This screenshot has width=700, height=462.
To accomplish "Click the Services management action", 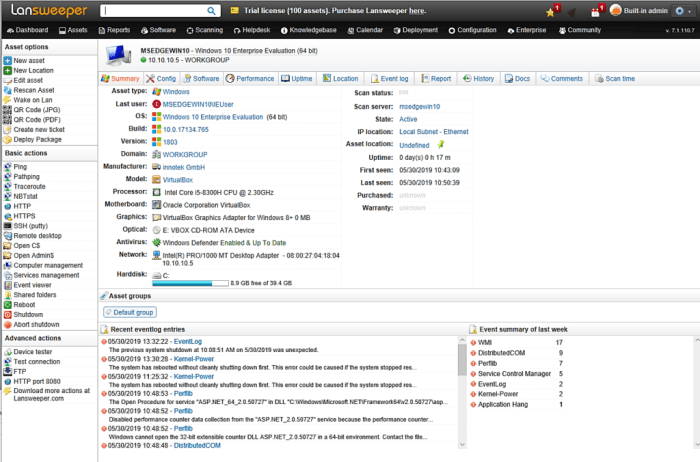I will click(46, 275).
